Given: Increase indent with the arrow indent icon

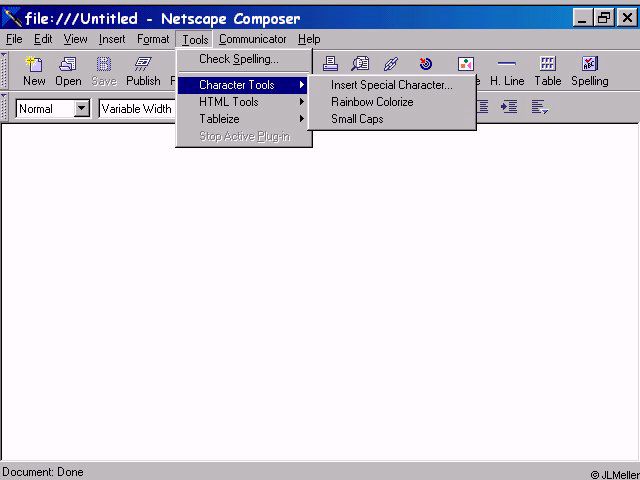Looking at the screenshot, I should (509, 107).
